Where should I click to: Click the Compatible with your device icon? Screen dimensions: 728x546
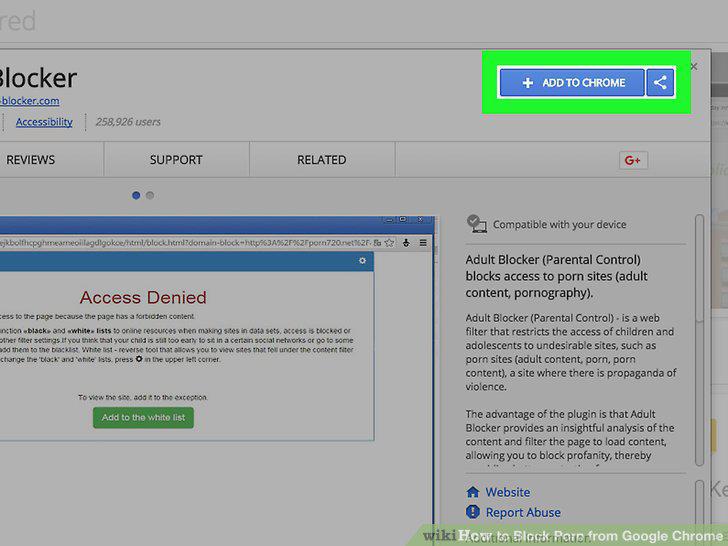[x=476, y=224]
